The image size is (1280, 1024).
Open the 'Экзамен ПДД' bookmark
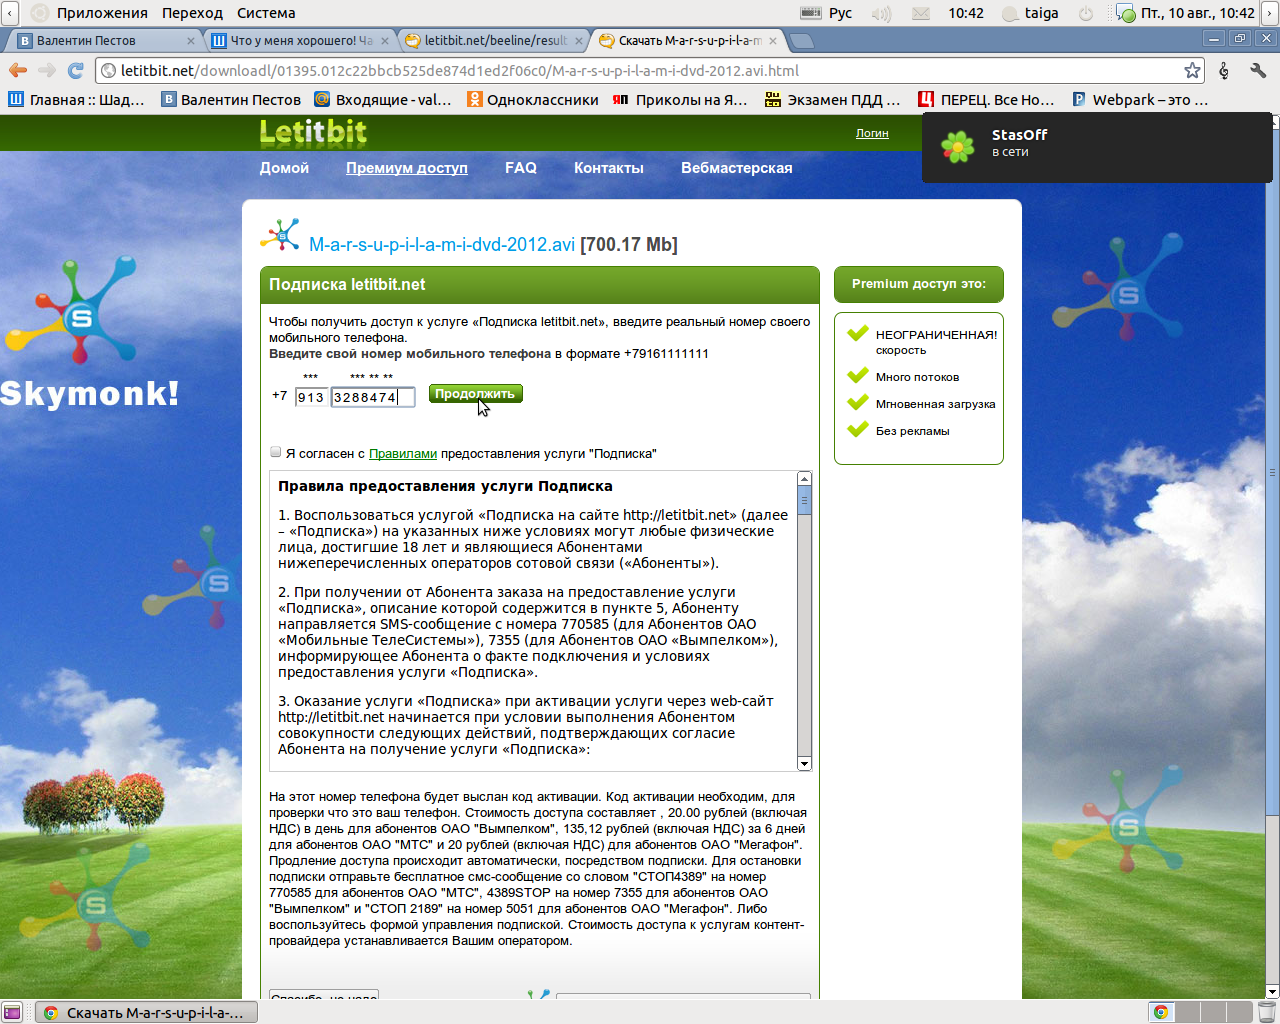click(833, 100)
